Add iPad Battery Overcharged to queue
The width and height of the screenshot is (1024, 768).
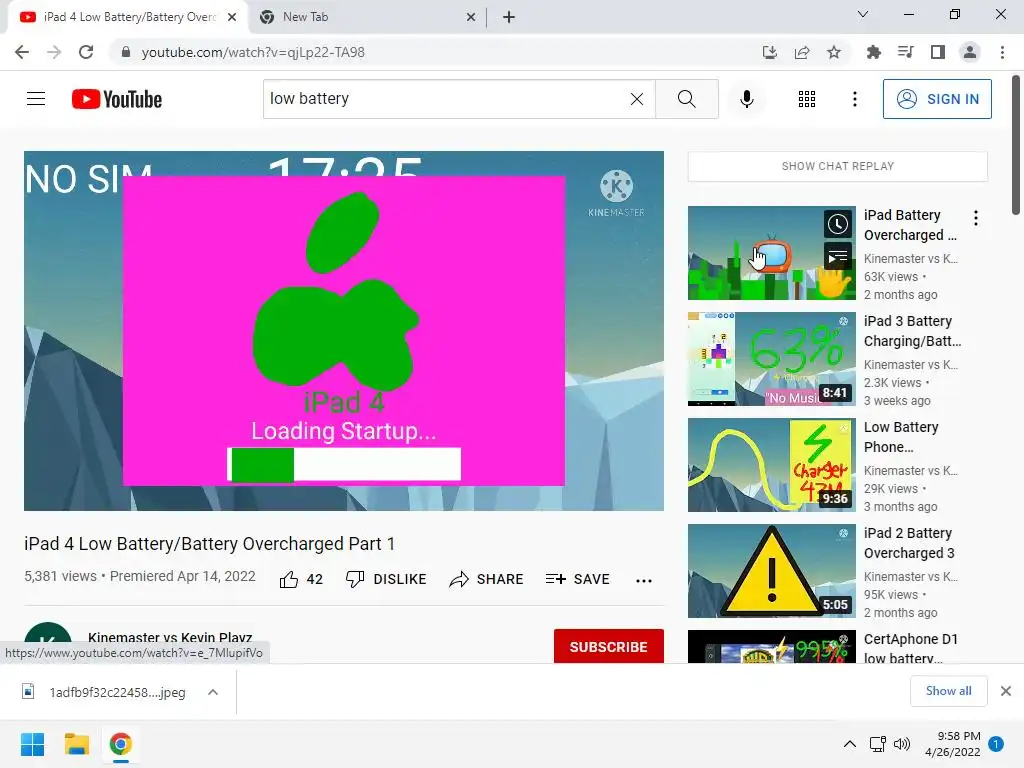click(838, 257)
